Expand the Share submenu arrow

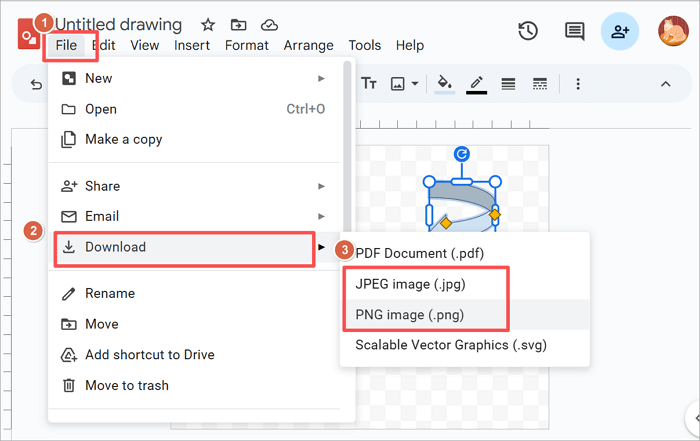click(321, 186)
